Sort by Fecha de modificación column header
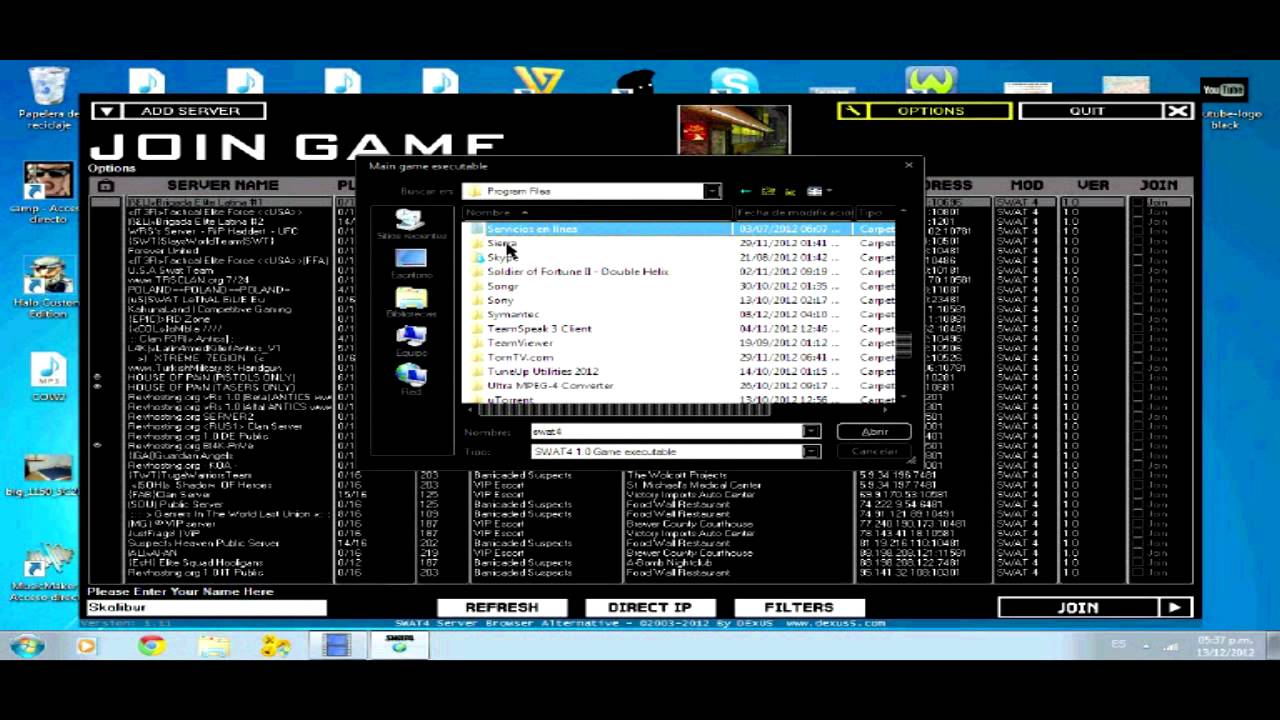The width and height of the screenshot is (1280, 720). (794, 212)
